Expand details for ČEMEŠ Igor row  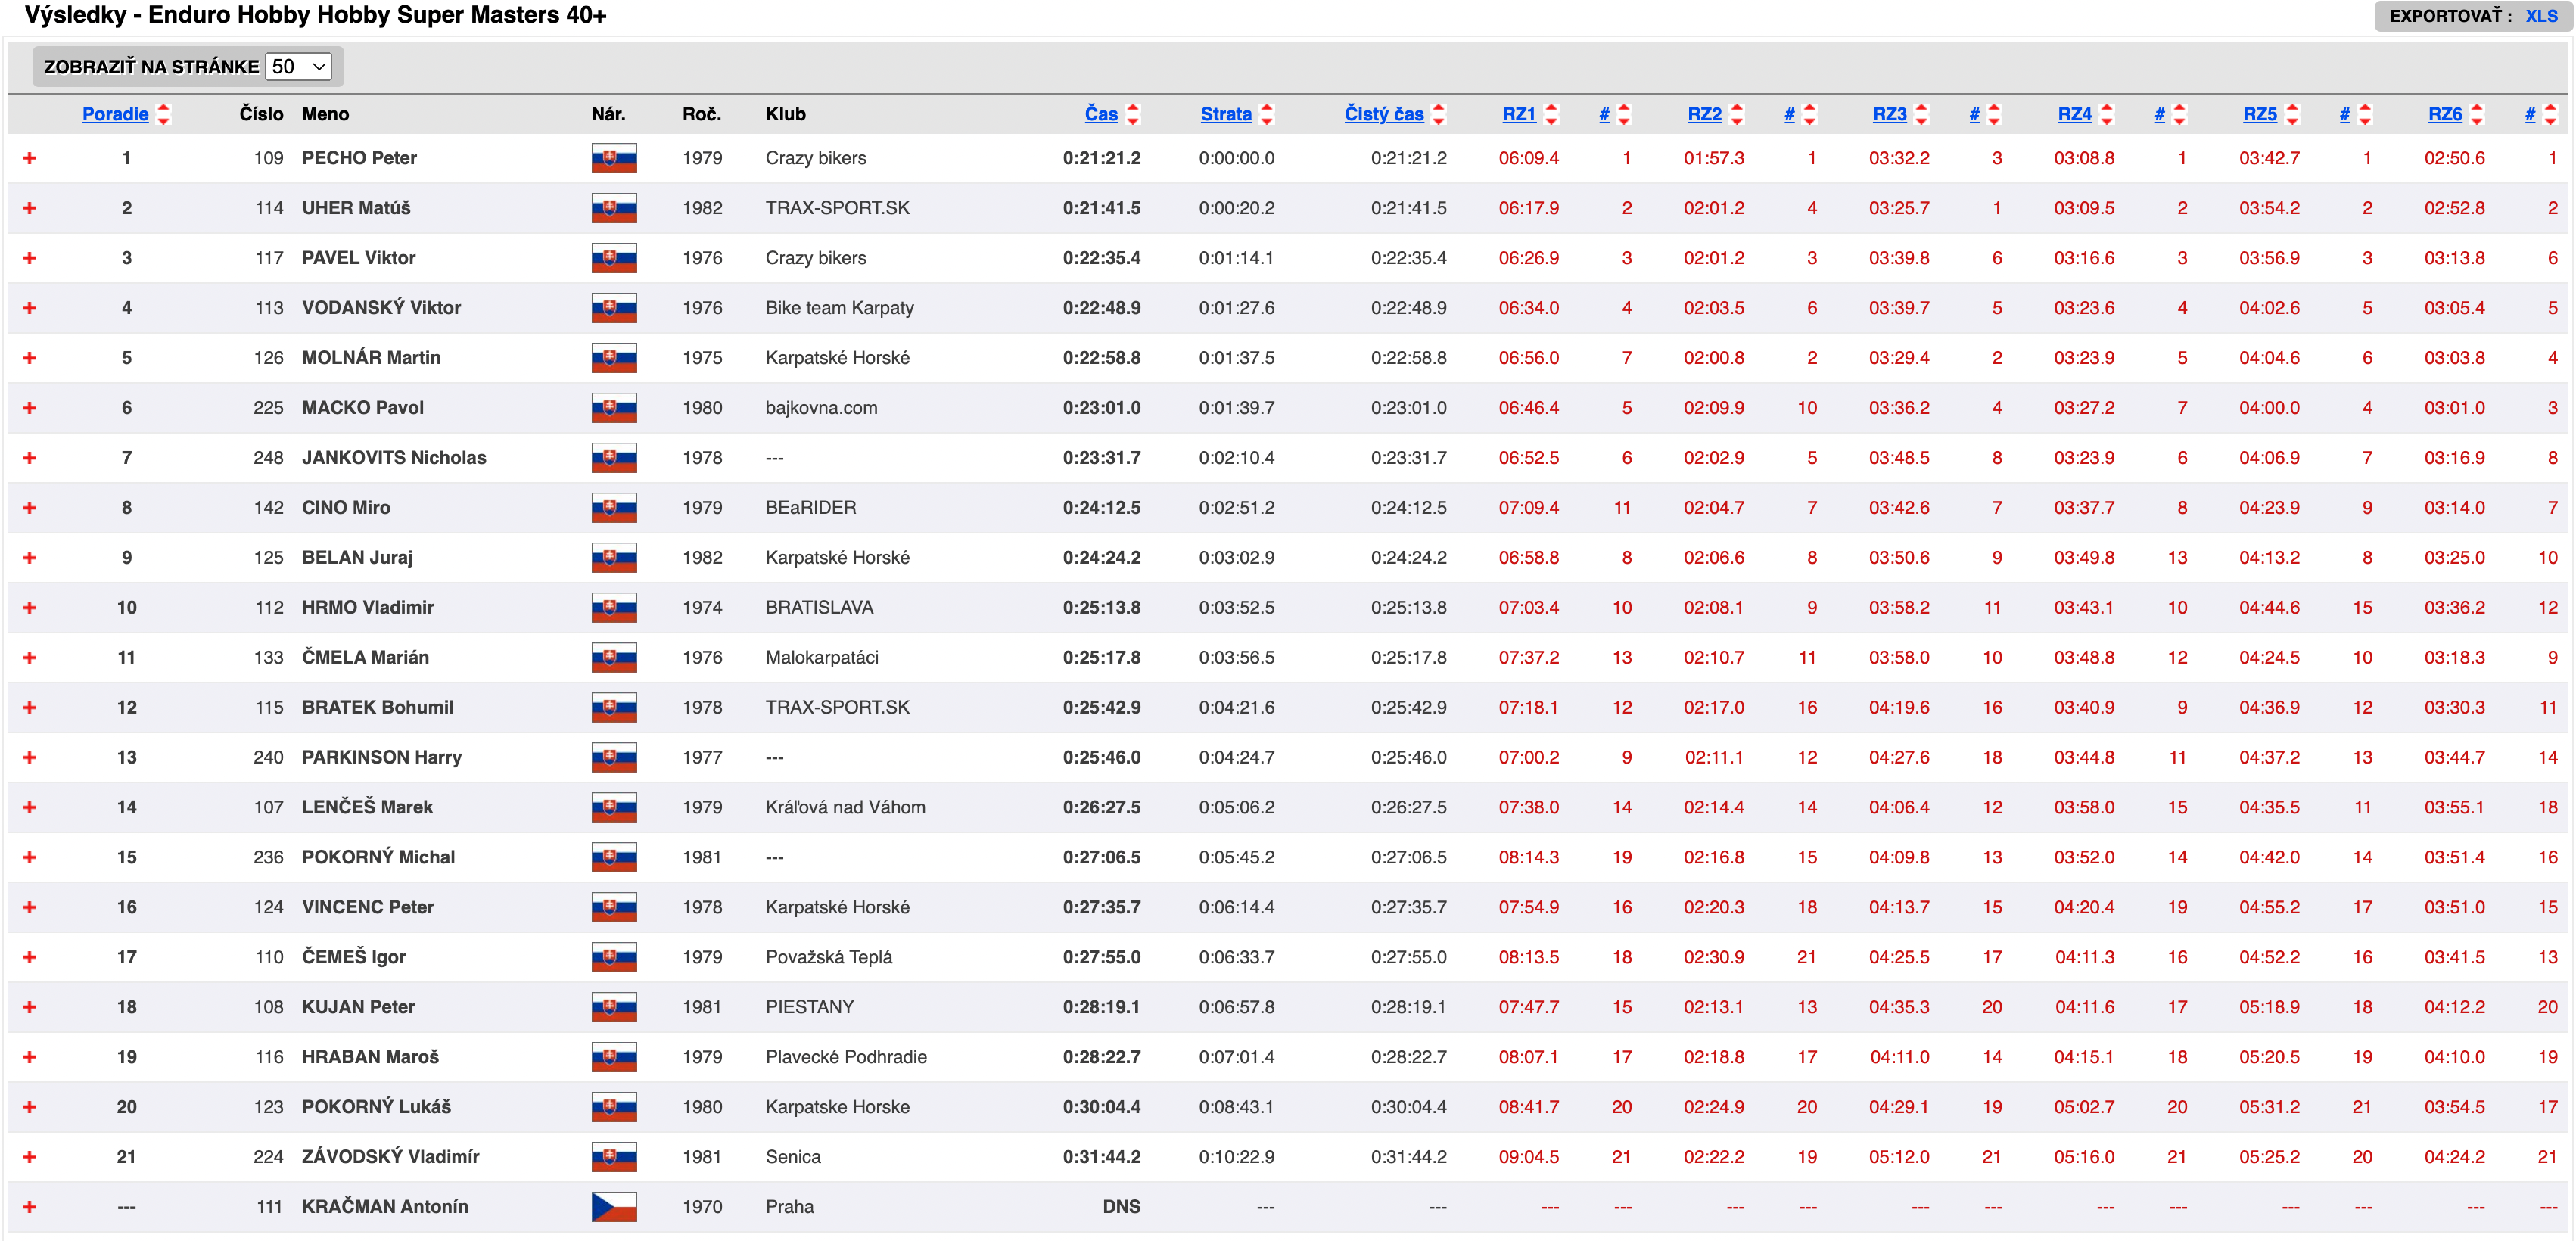coord(29,958)
